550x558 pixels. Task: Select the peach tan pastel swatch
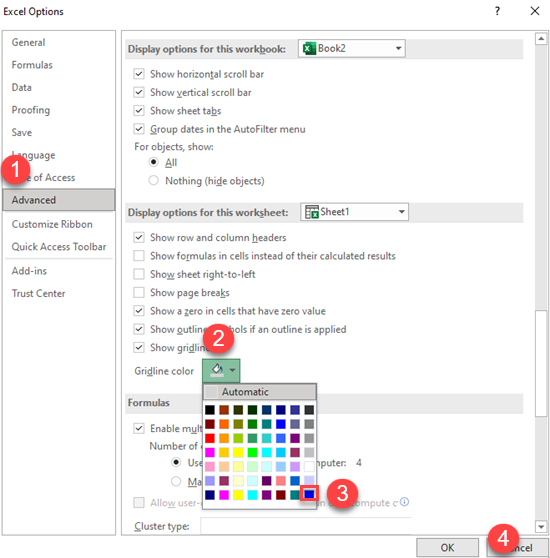pyautogui.click(x=224, y=466)
